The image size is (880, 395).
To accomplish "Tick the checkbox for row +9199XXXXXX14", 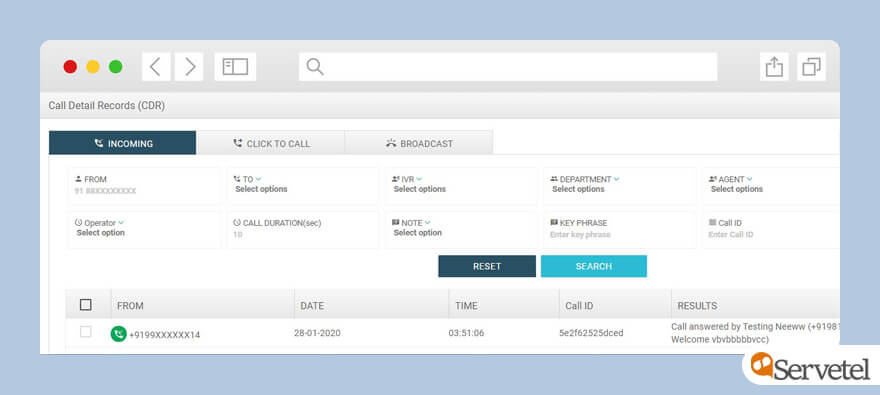I will click(85, 332).
